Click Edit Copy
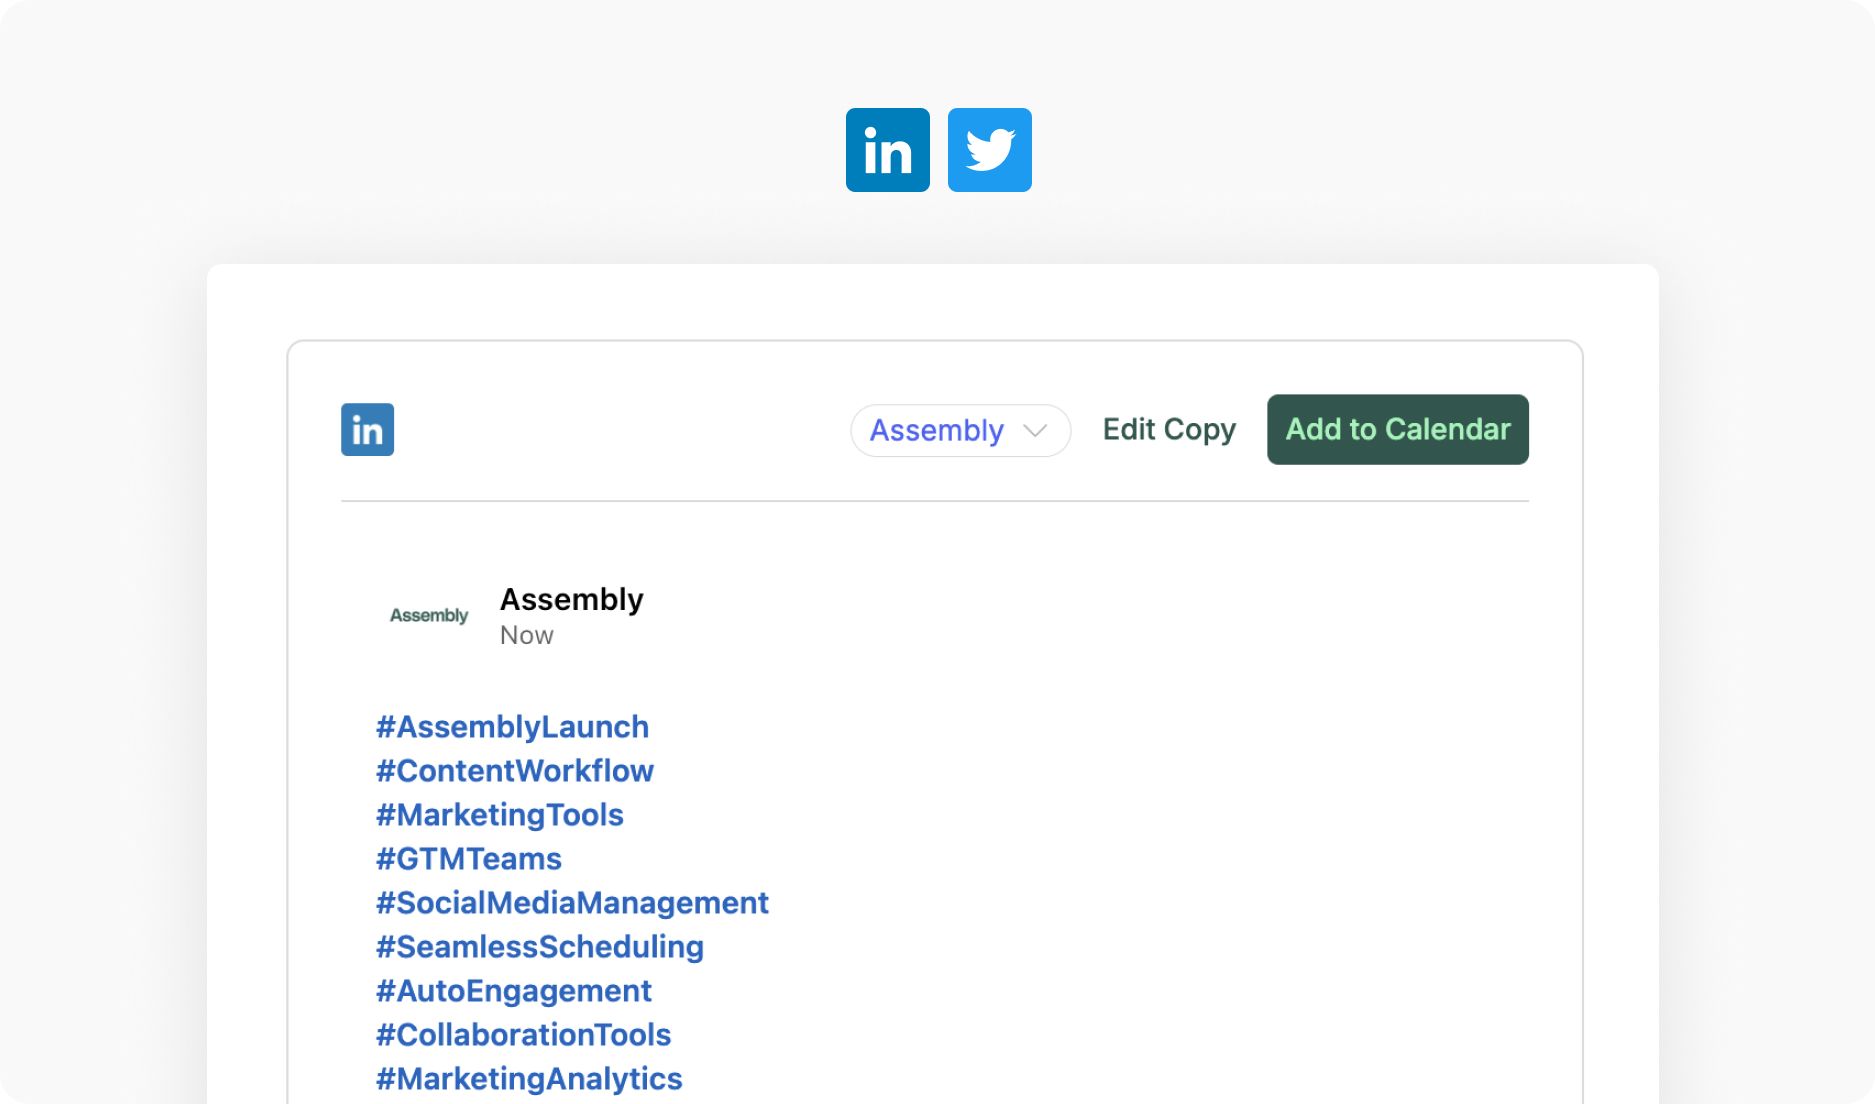This screenshot has height=1104, width=1875. coord(1169,429)
